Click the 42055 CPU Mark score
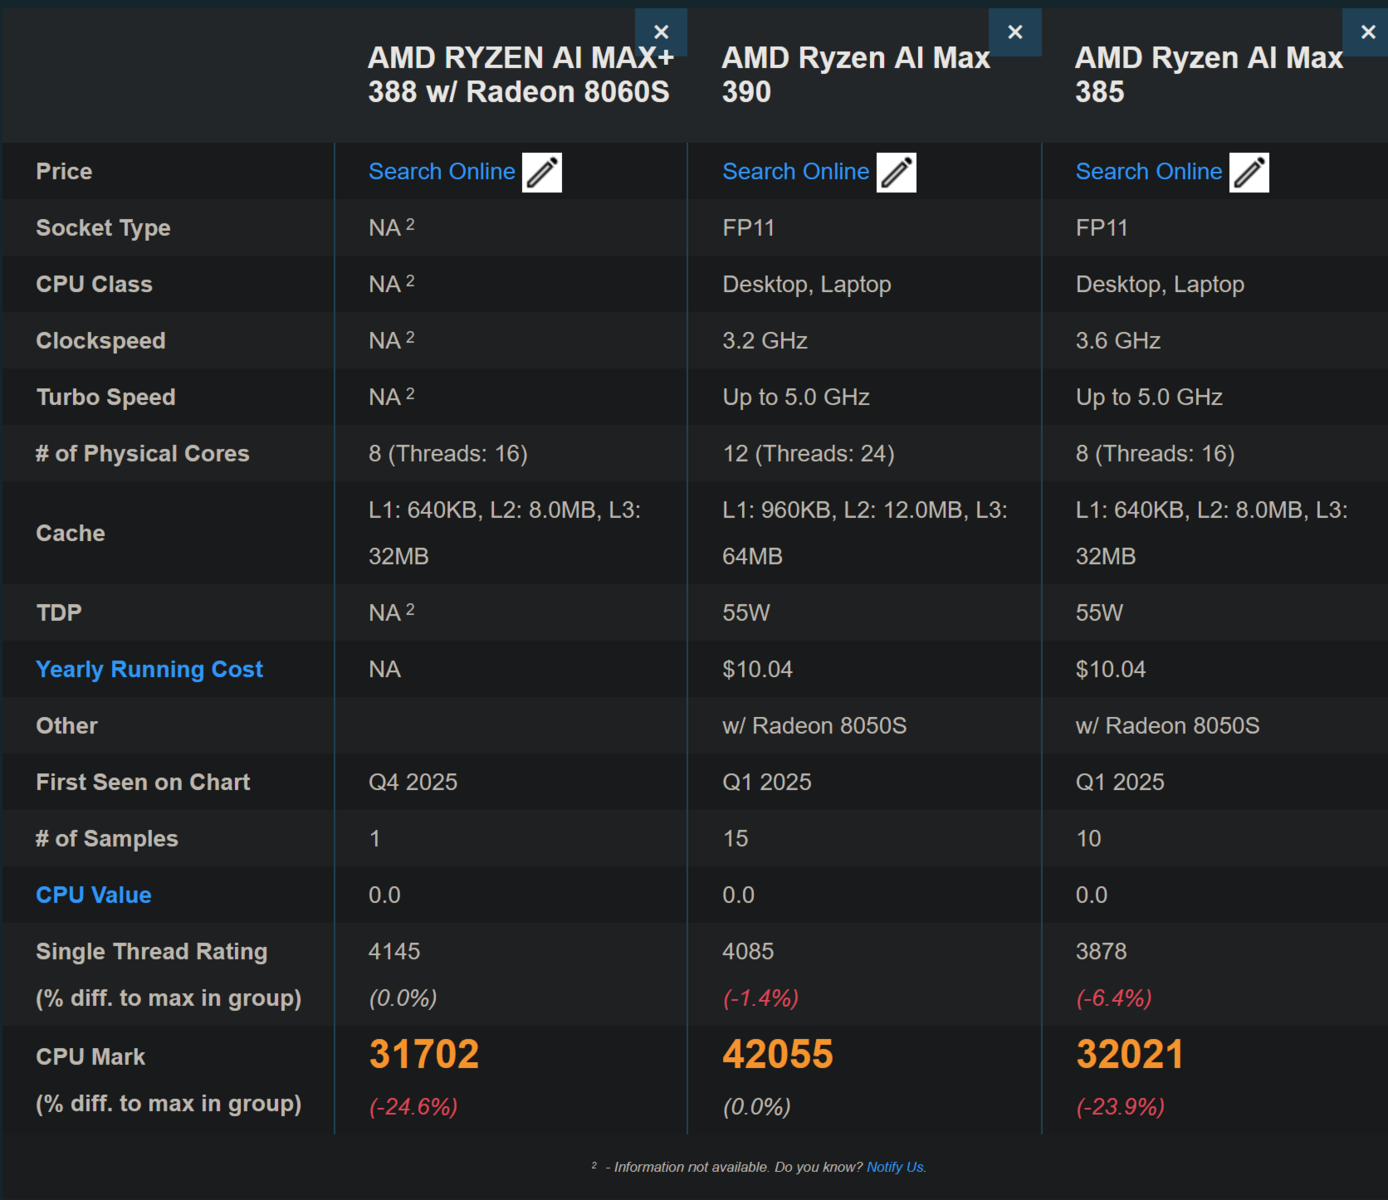The width and height of the screenshot is (1388, 1200). pyautogui.click(x=777, y=1055)
